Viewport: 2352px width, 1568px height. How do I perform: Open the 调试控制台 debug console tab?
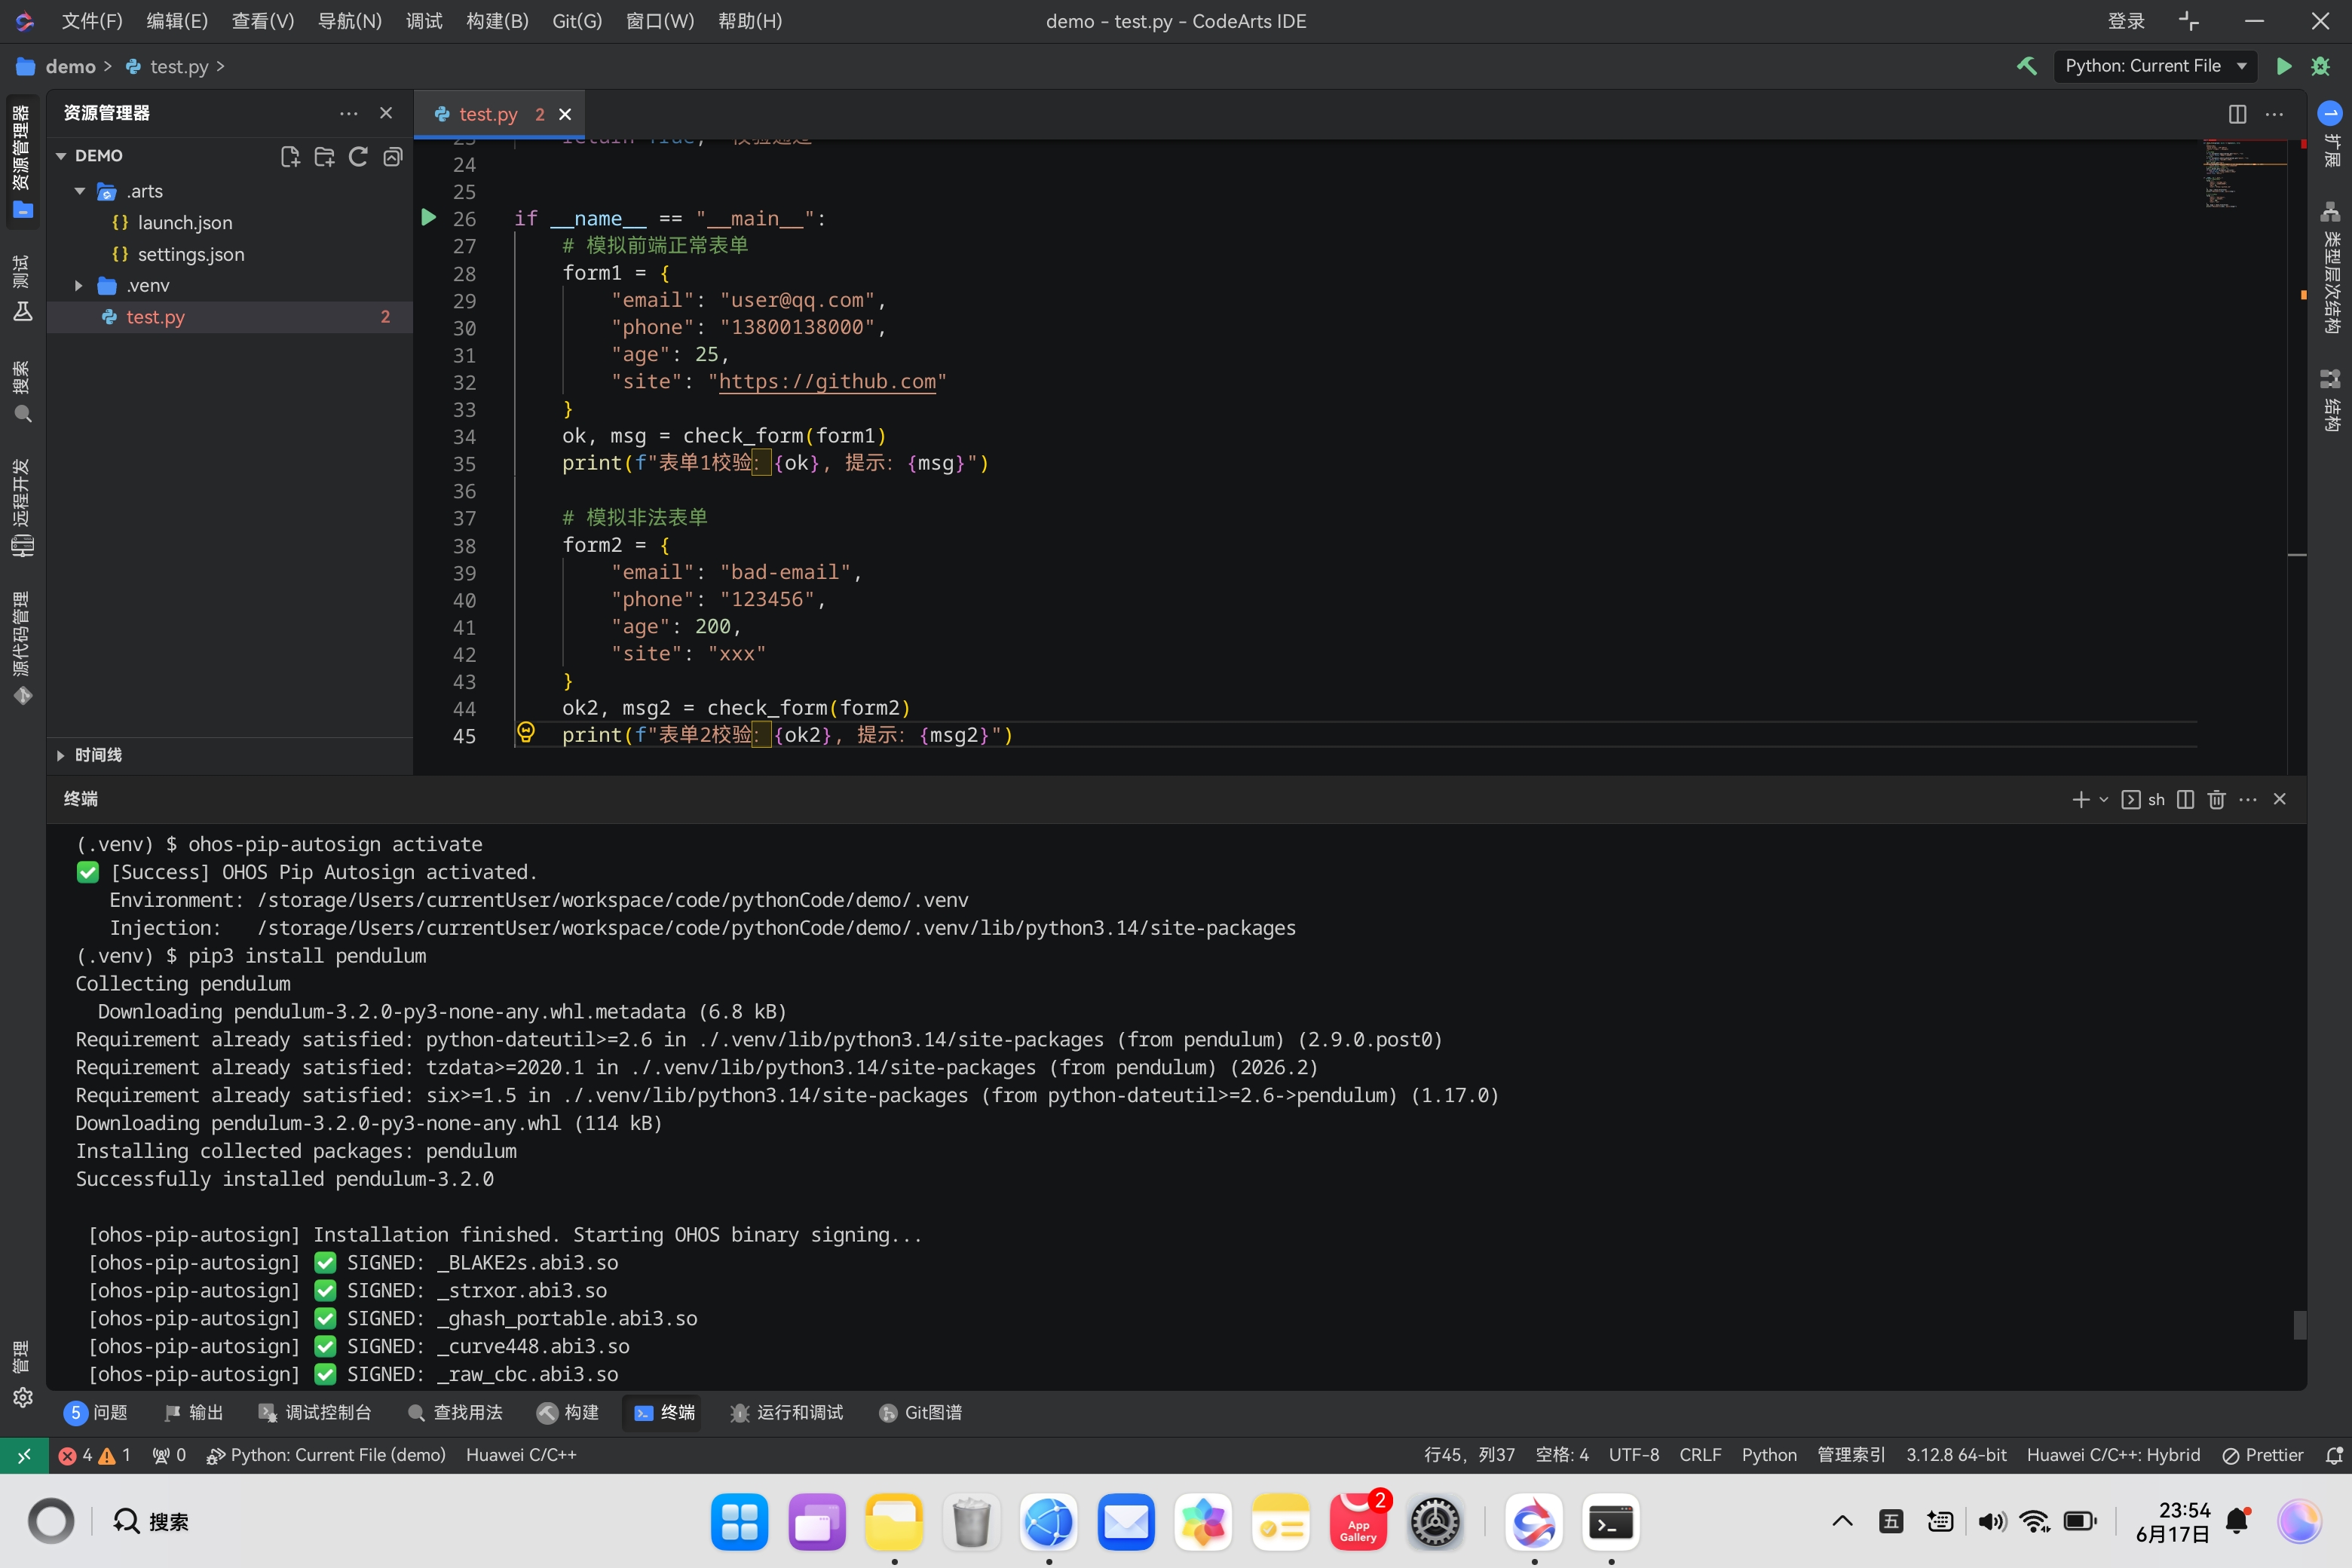click(x=315, y=1412)
